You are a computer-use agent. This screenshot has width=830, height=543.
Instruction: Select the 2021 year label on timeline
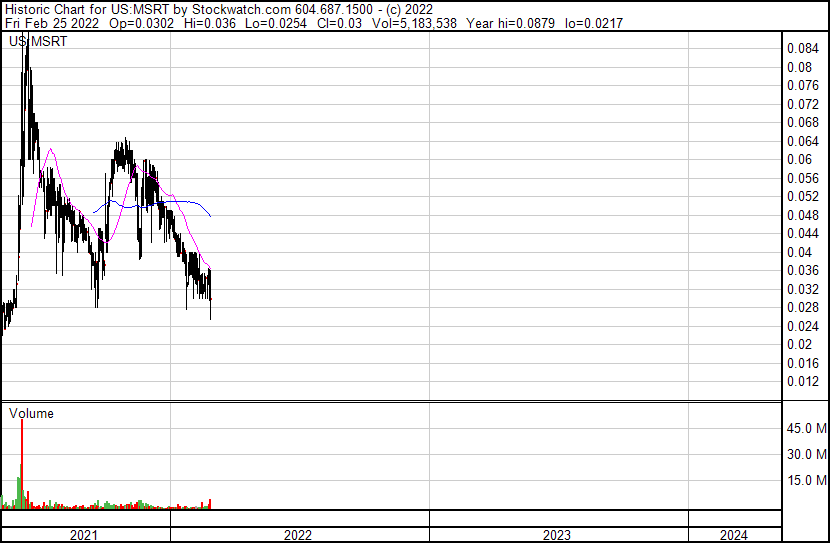pyautogui.click(x=84, y=535)
